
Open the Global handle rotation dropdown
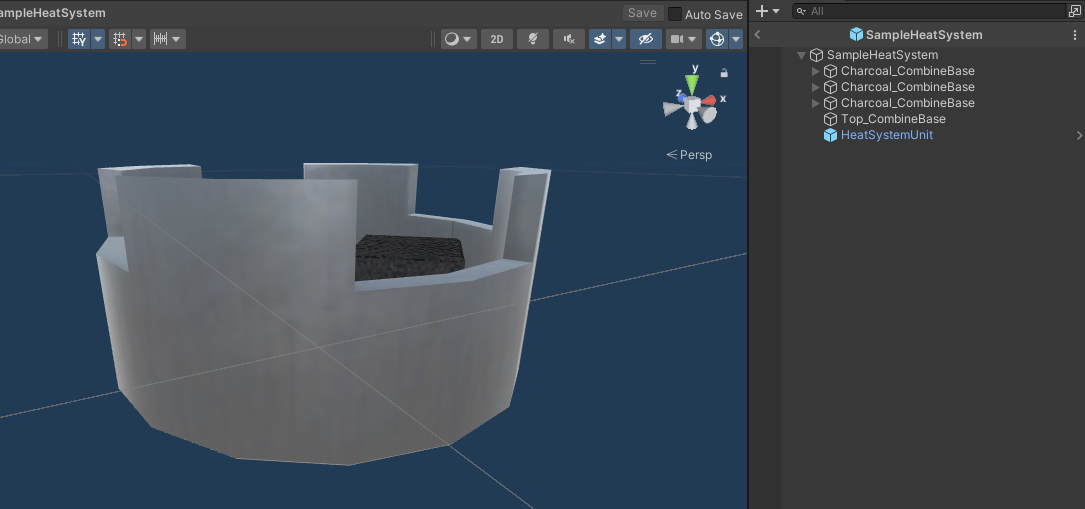click(23, 39)
